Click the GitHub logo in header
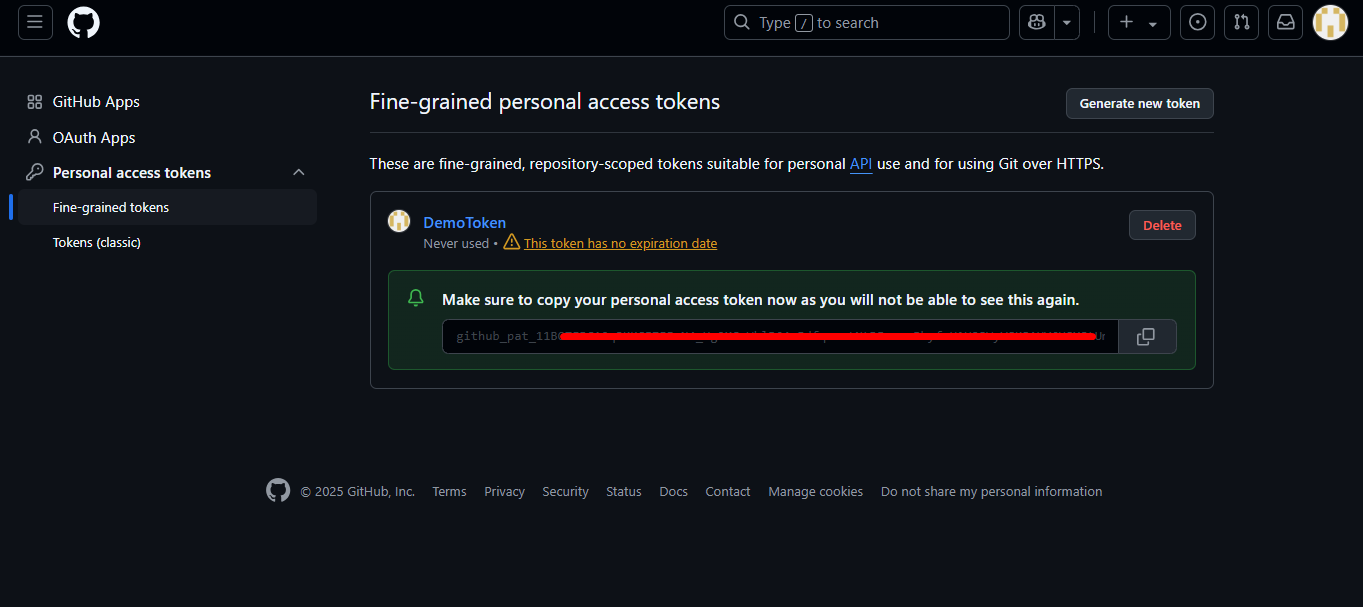 [x=84, y=22]
